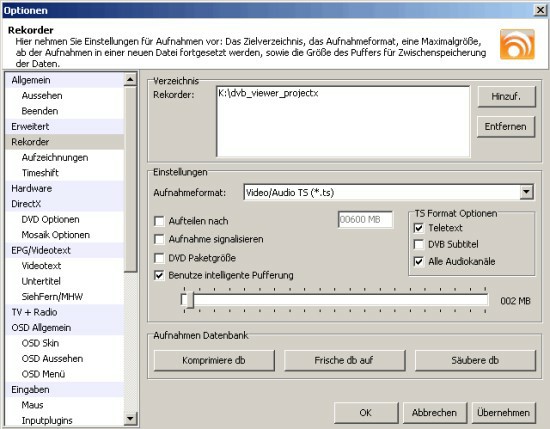Disable Benutze intelligente Pufferung

coord(159,275)
